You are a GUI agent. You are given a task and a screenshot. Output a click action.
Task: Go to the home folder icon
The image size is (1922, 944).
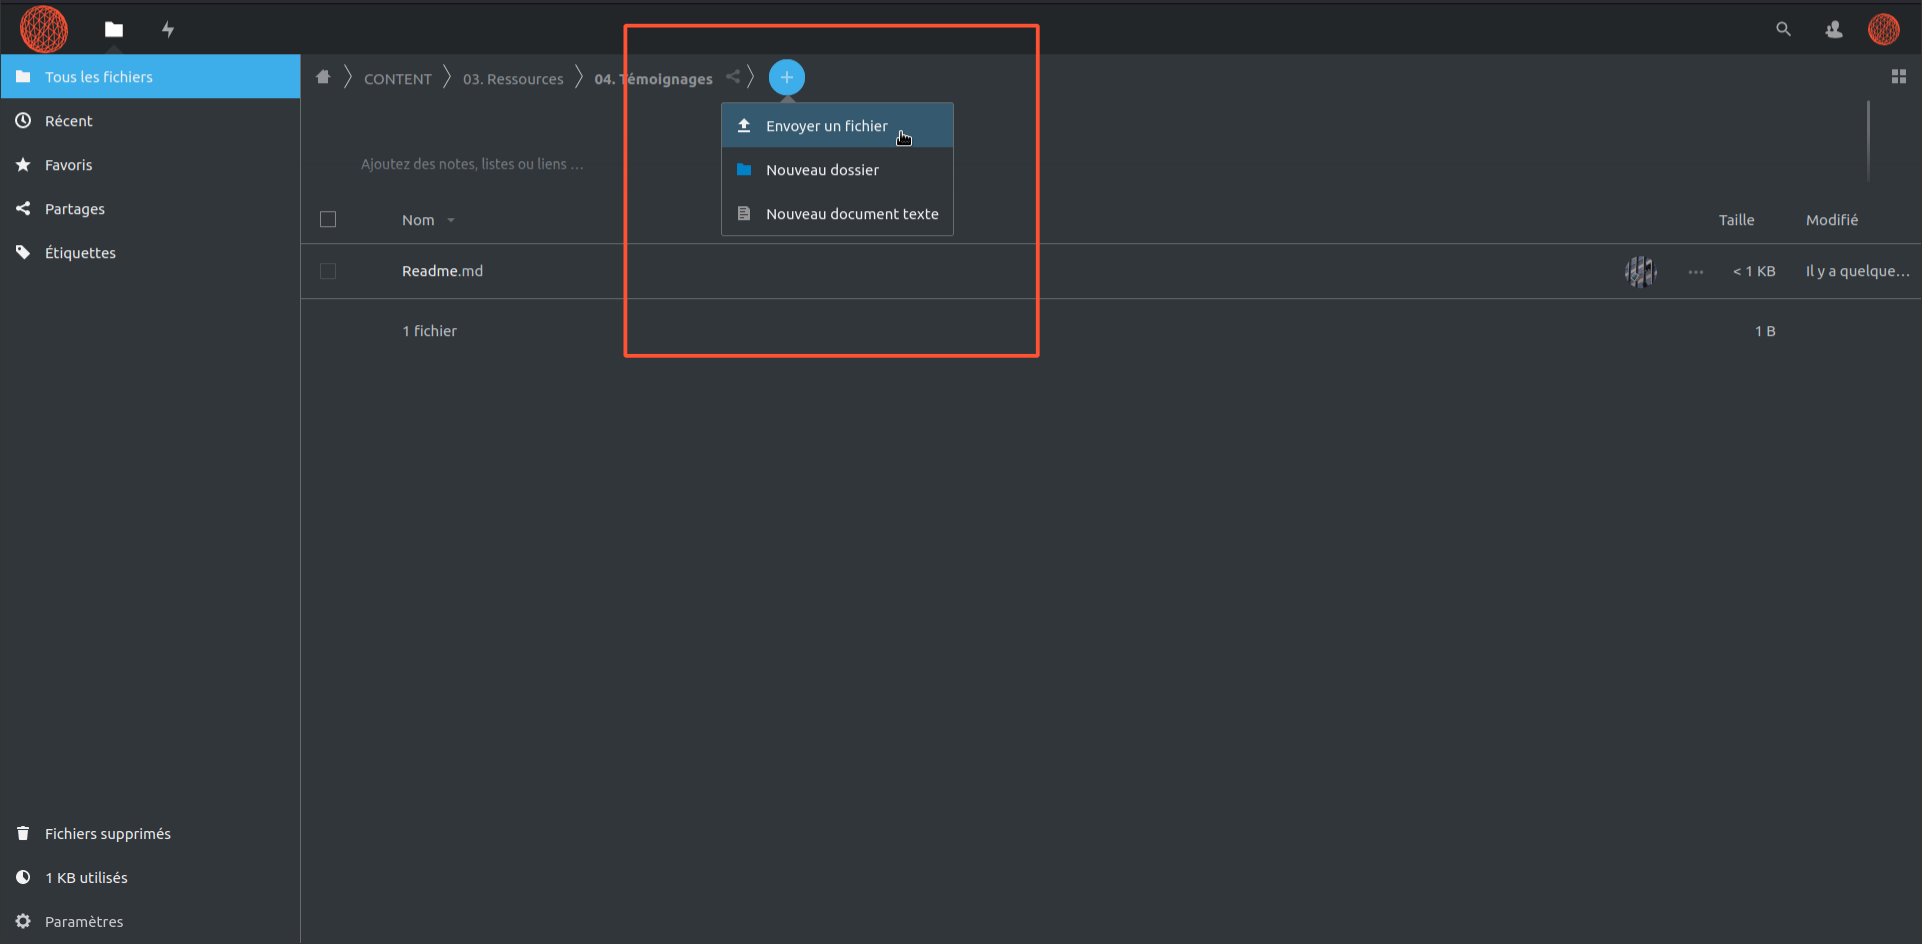[x=323, y=78]
